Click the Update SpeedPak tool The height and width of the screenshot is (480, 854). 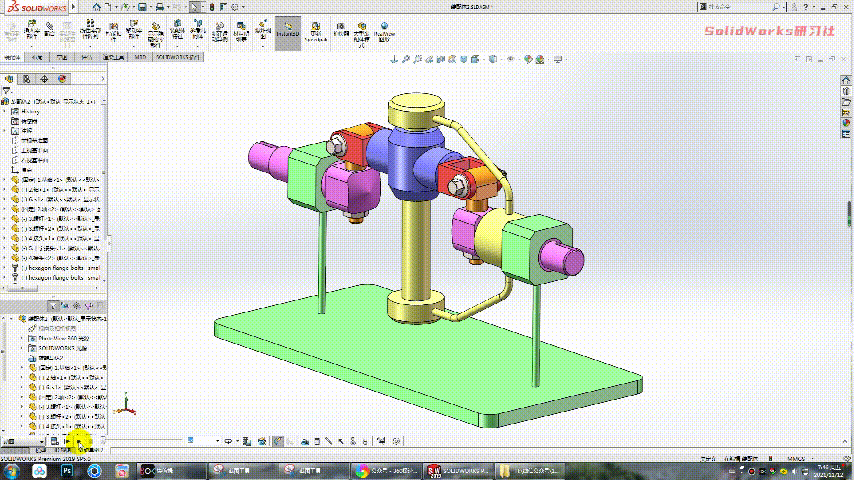315,32
